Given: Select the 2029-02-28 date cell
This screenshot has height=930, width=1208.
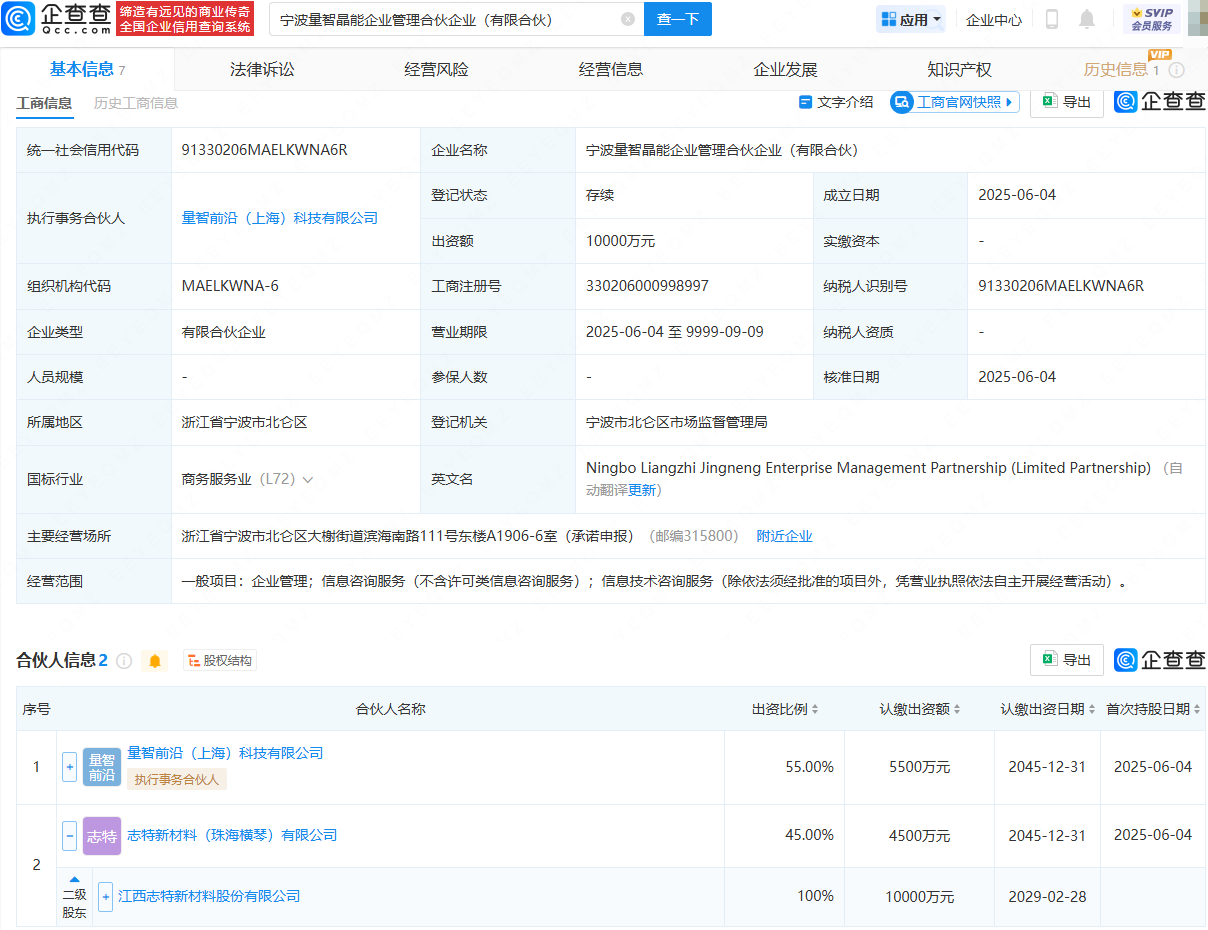Looking at the screenshot, I should 1047,896.
